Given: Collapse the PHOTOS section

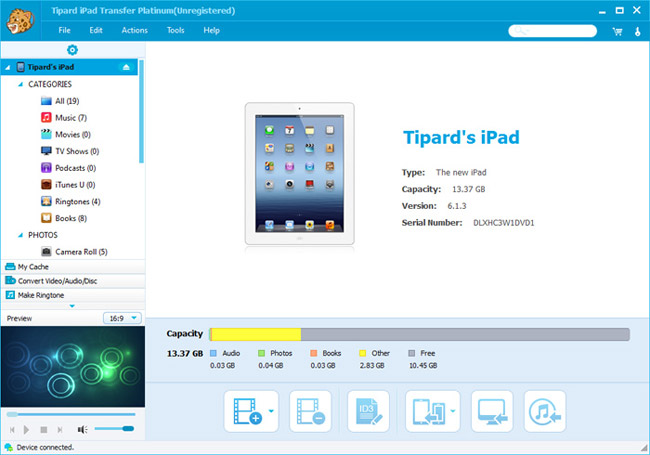Looking at the screenshot, I should 20,235.
